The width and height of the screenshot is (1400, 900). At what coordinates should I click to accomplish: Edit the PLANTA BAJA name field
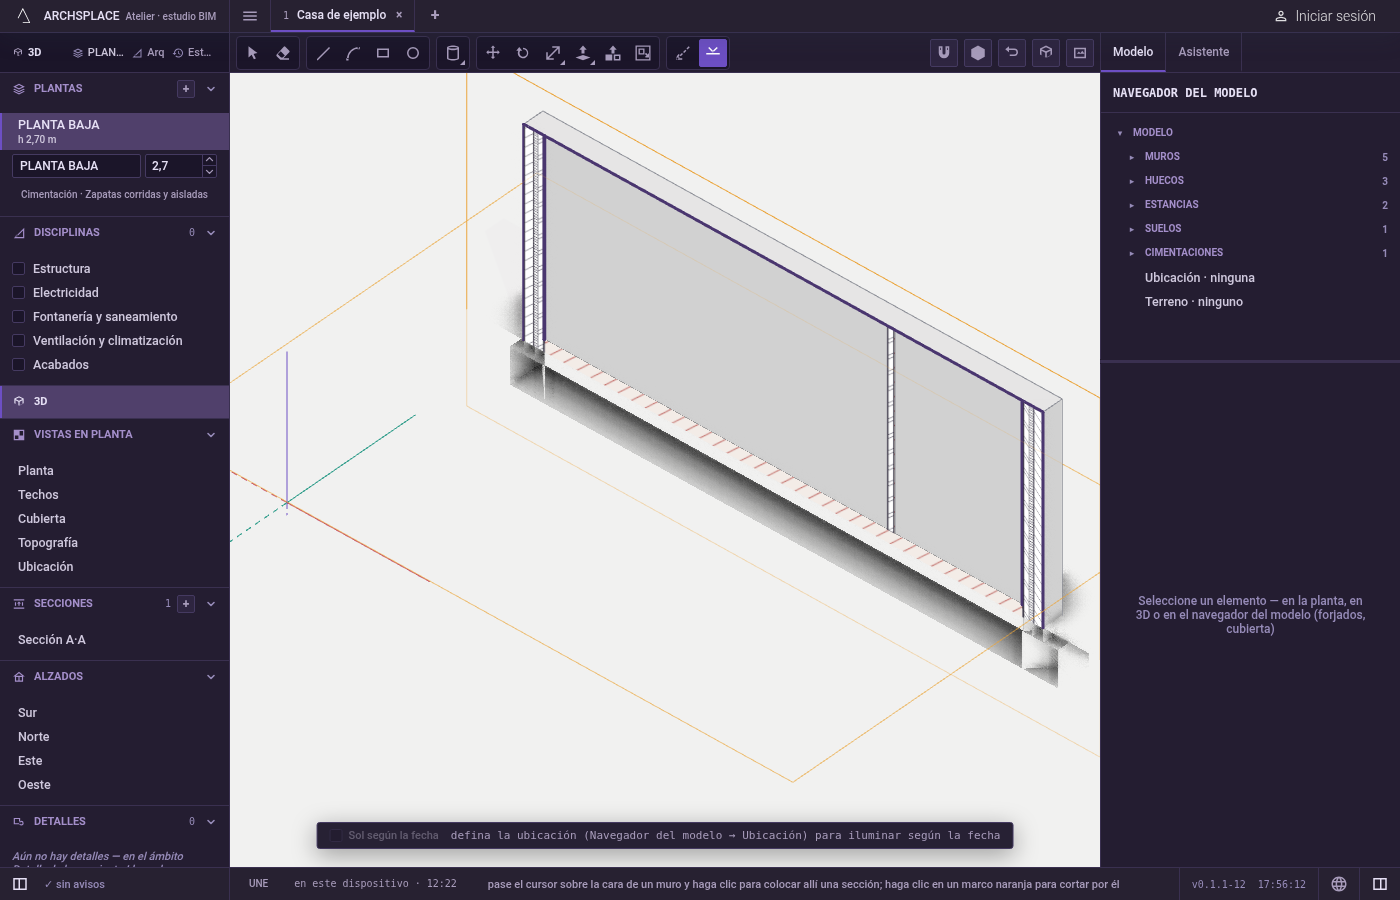(x=76, y=166)
